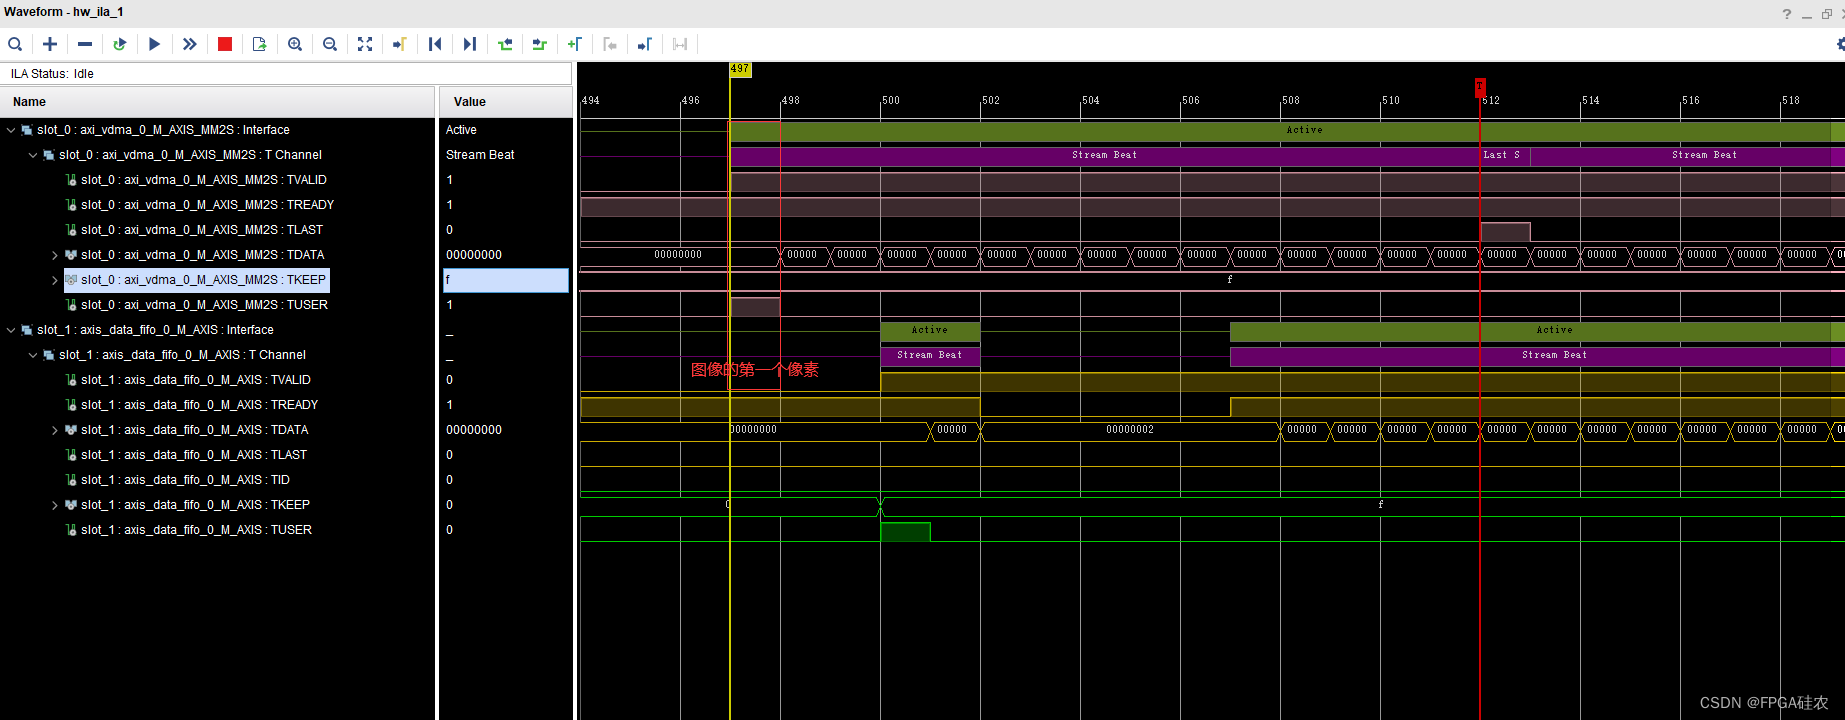Viewport: 1845px width, 720px height.
Task: Zoom in on the waveform
Action: [x=295, y=44]
